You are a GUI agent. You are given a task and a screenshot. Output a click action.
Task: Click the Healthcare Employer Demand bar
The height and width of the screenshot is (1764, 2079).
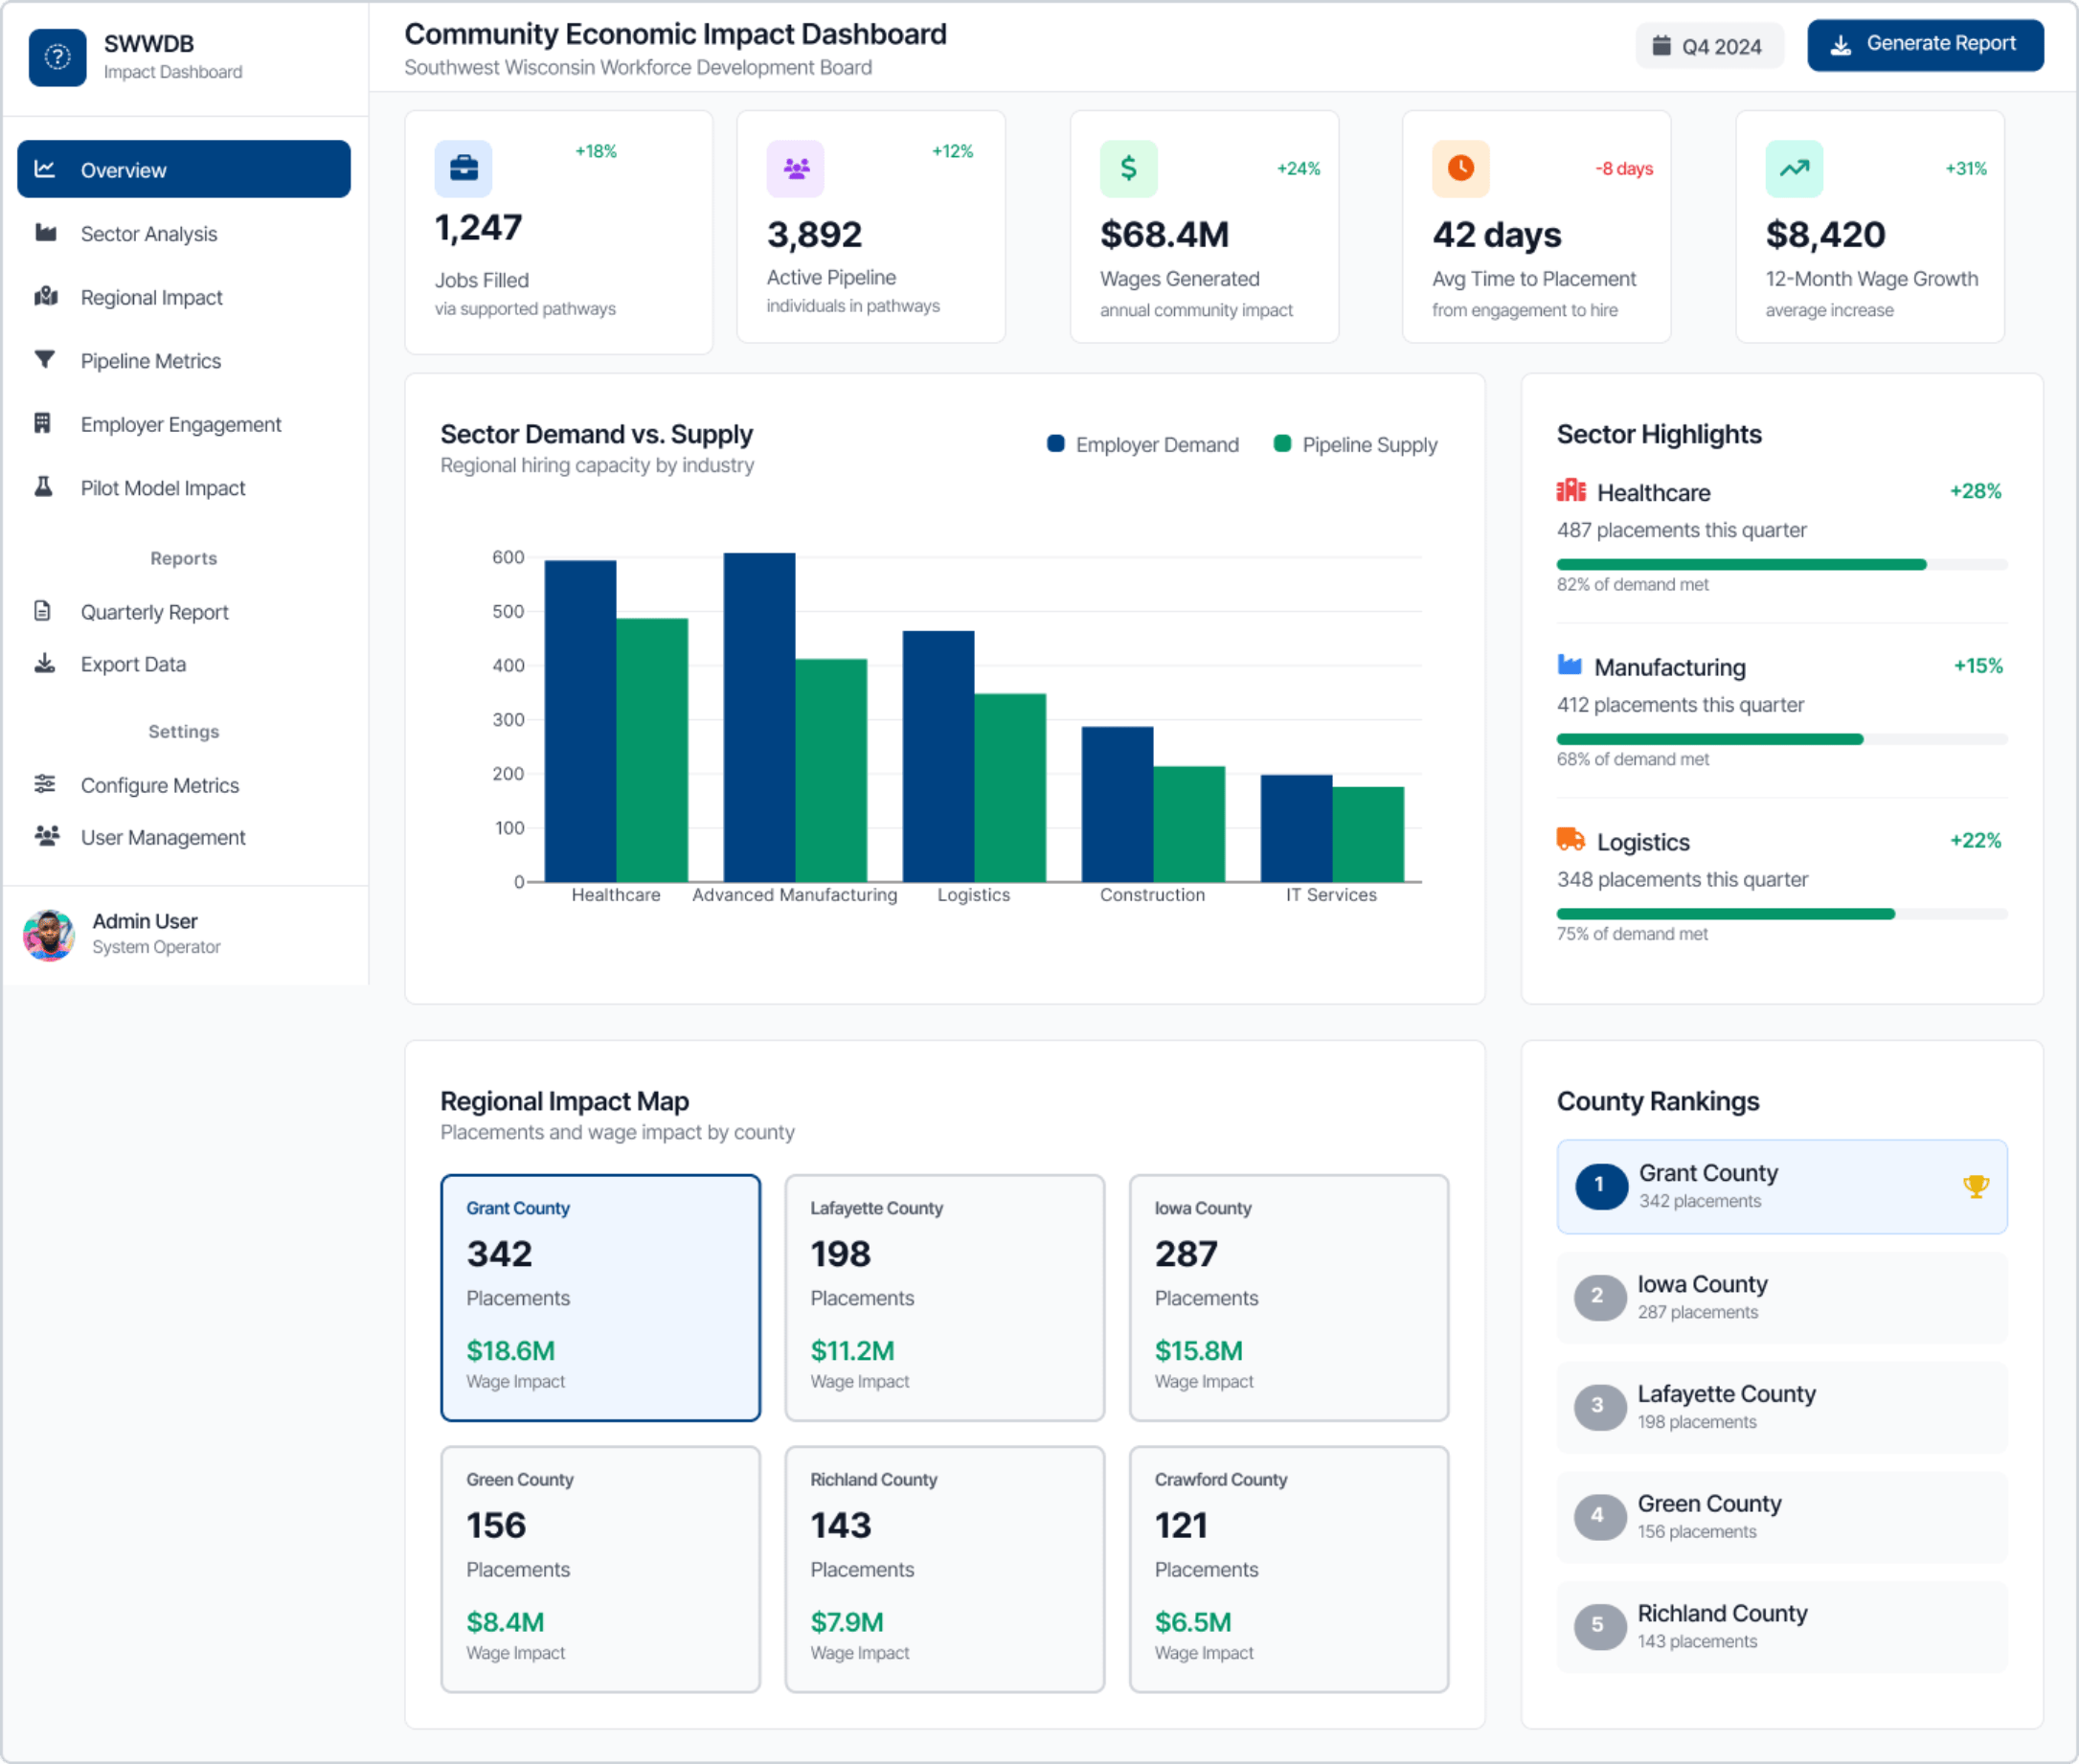580,721
